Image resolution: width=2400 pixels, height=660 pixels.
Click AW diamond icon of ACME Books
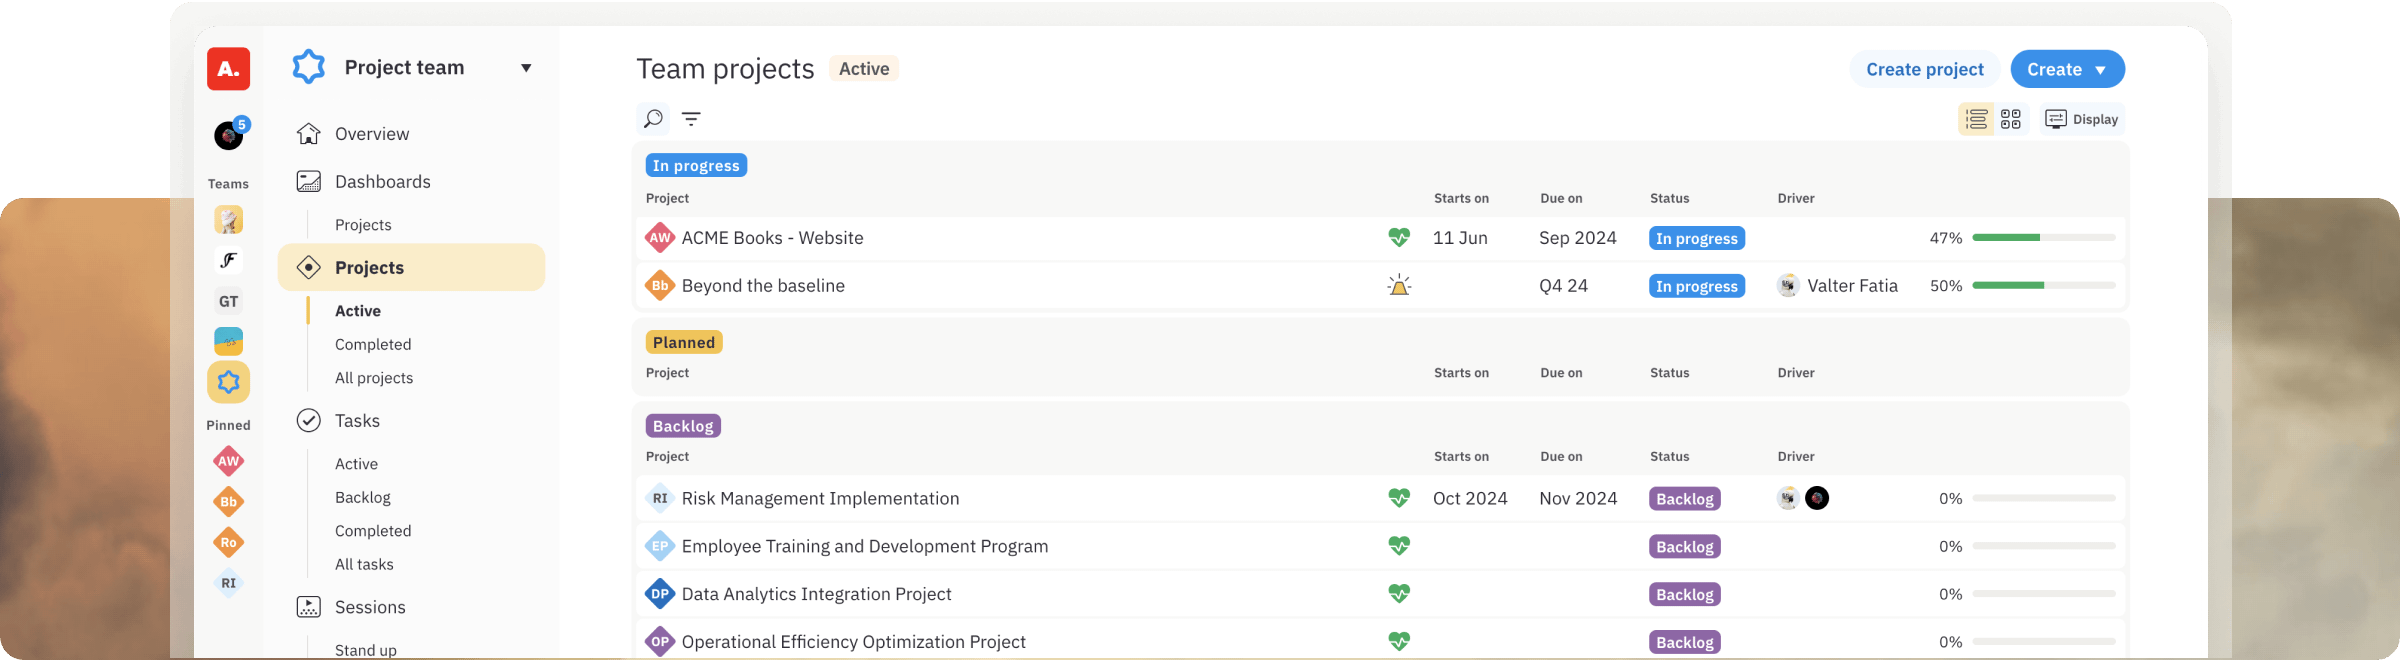pos(660,238)
